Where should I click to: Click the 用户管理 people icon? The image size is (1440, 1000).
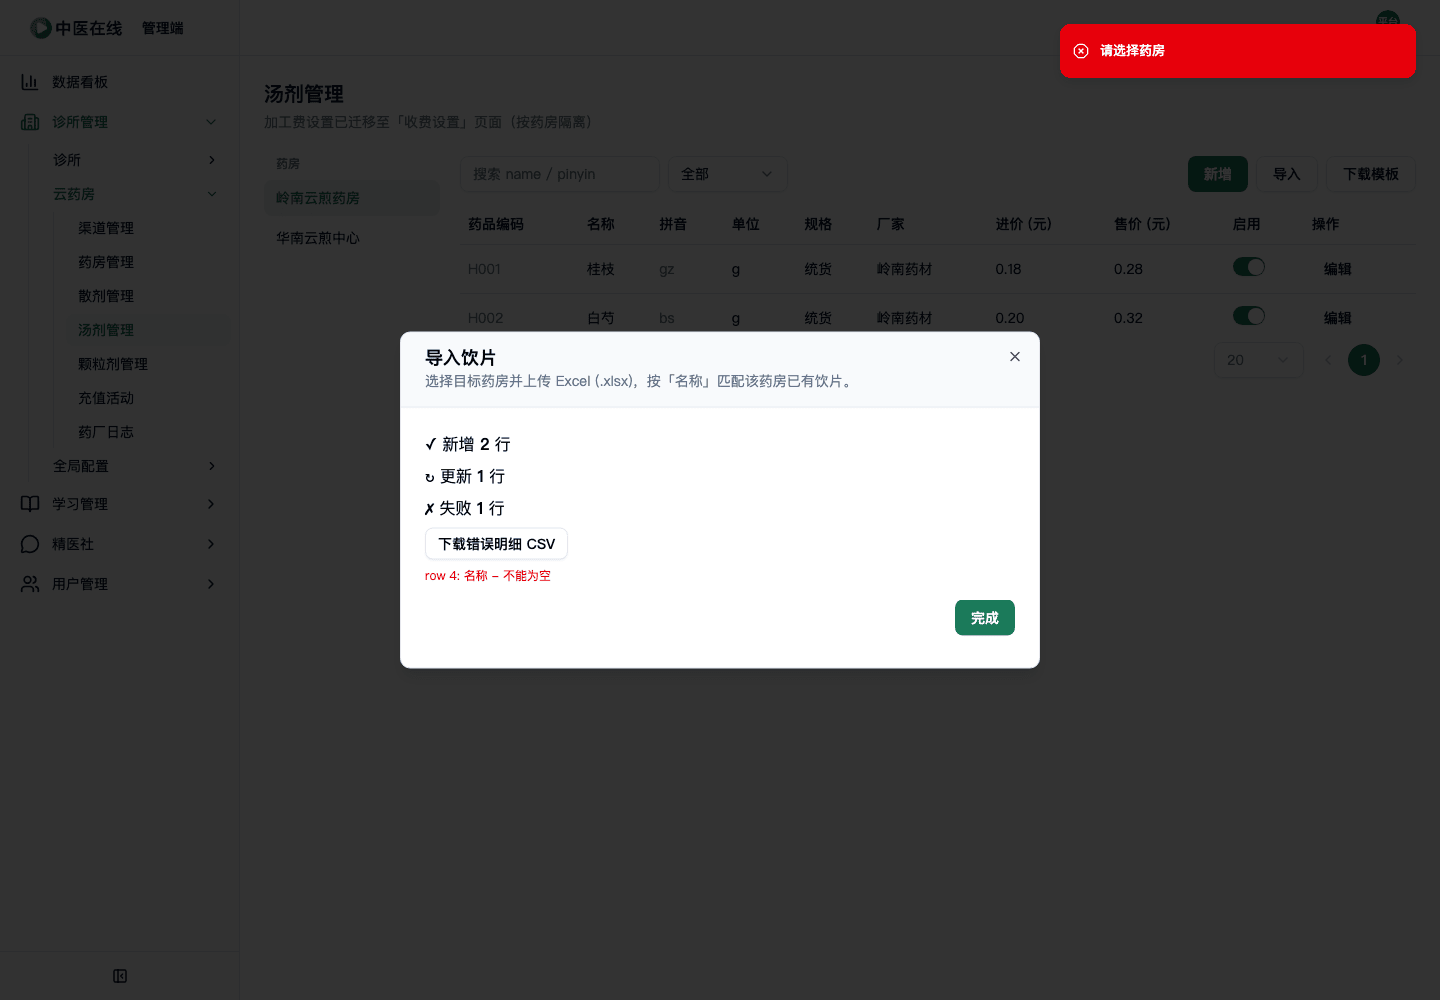coord(30,584)
